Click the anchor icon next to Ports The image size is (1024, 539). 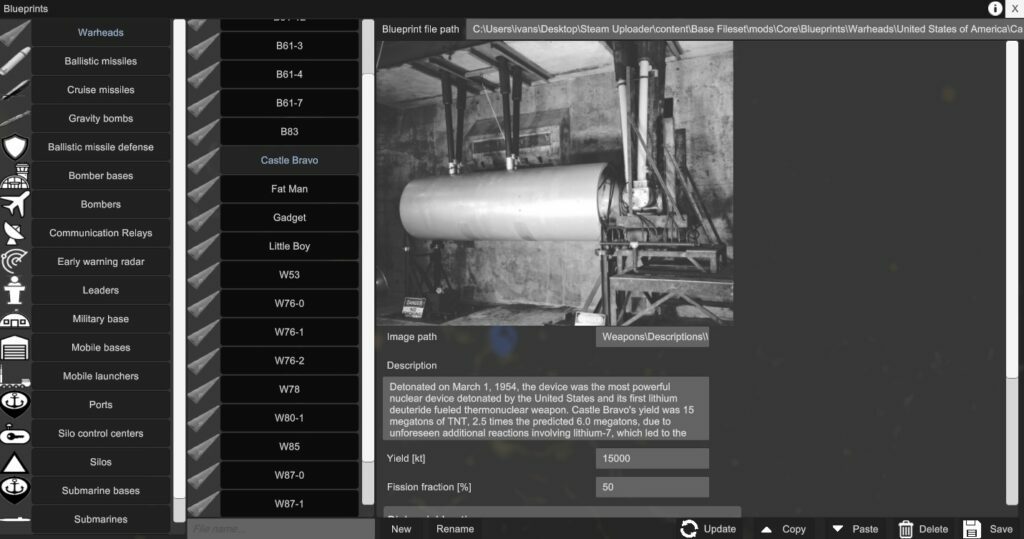15,404
